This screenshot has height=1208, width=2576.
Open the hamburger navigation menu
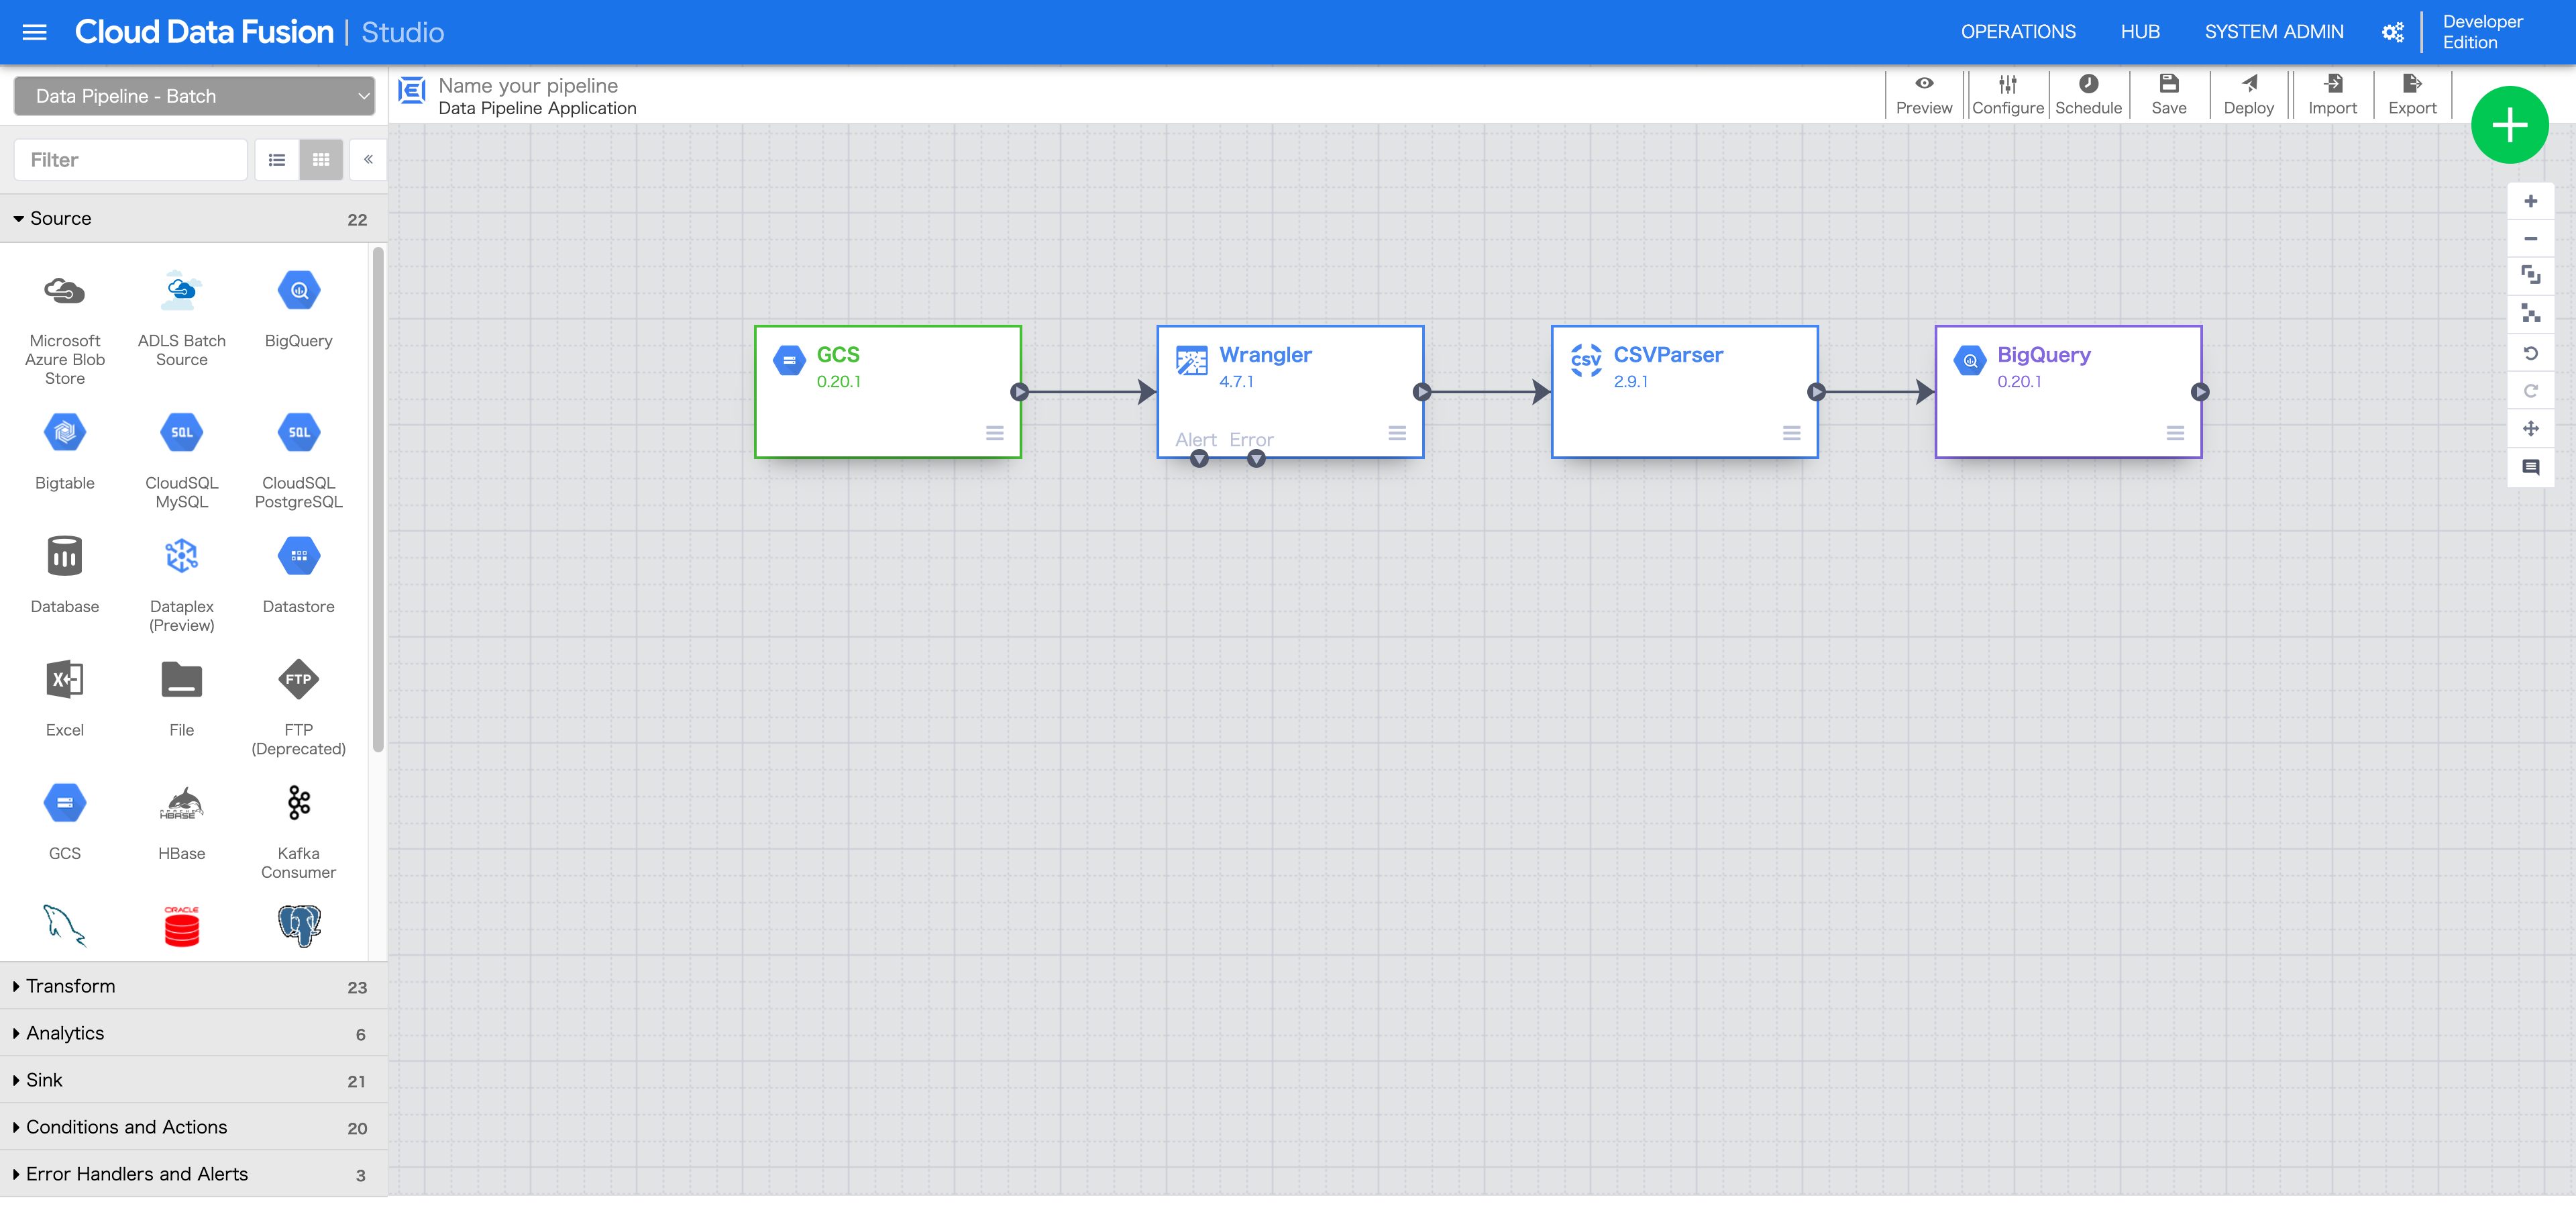point(35,32)
